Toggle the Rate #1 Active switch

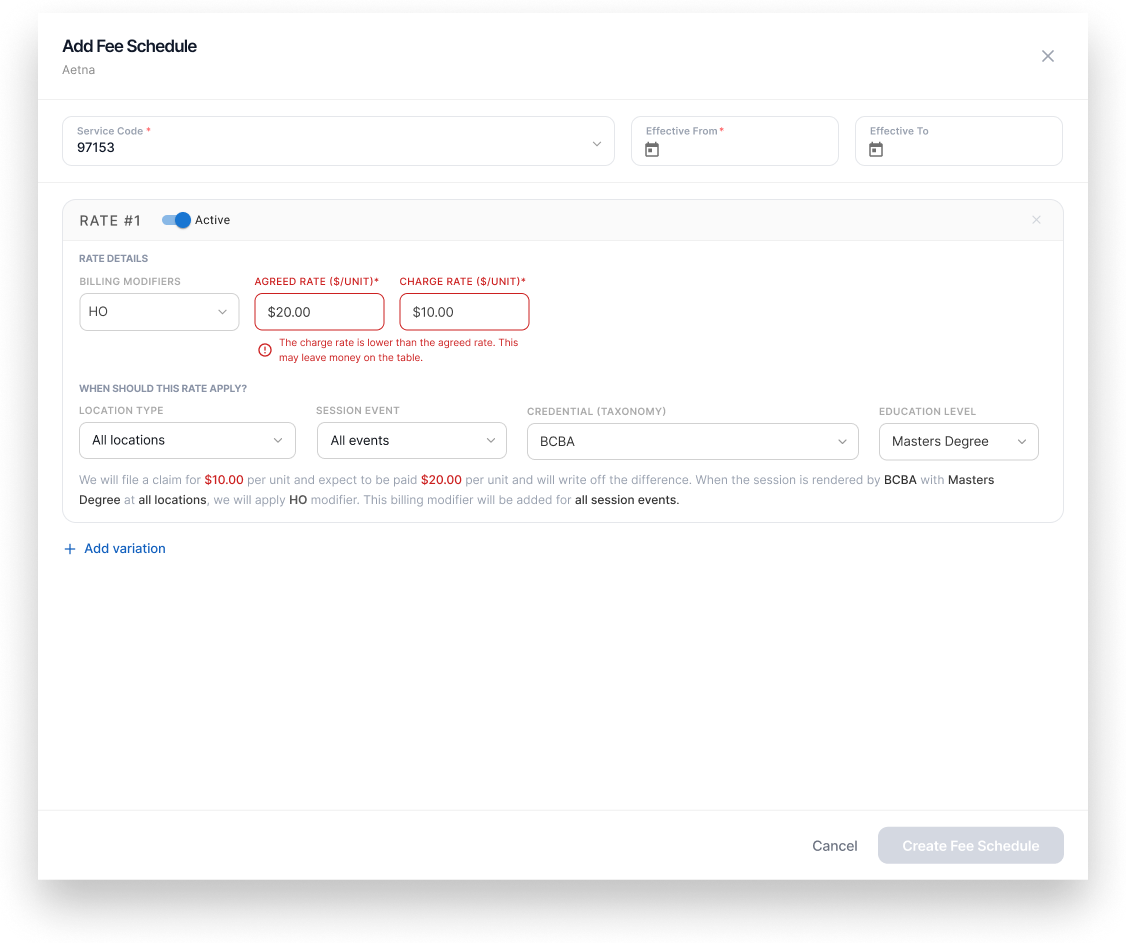(x=176, y=220)
